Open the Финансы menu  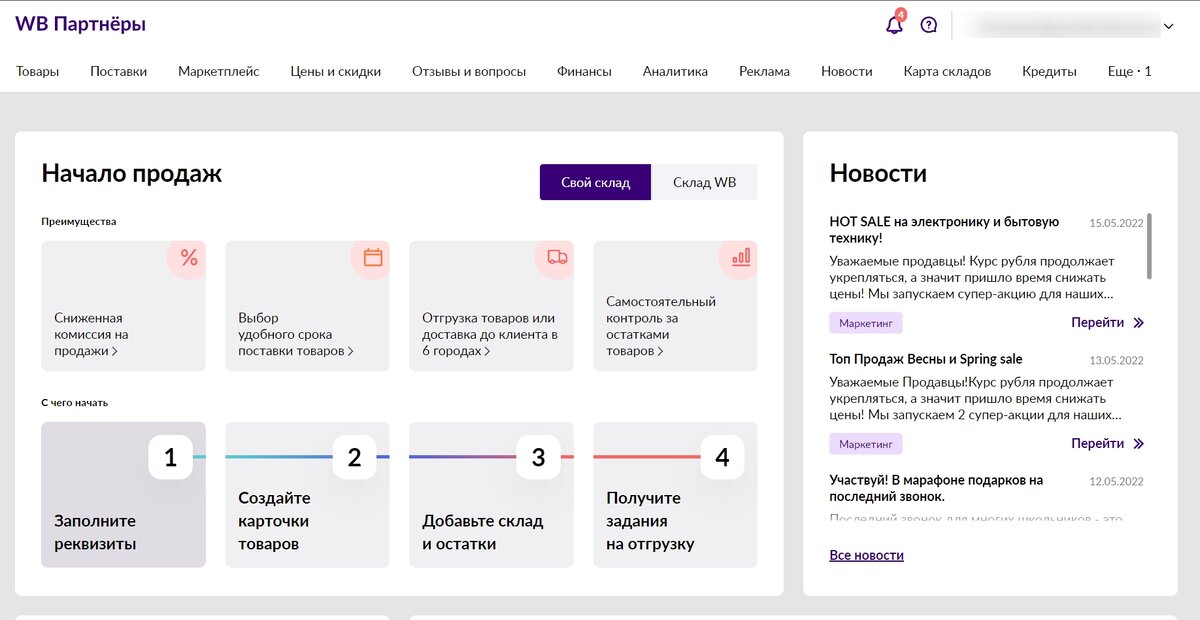click(585, 72)
